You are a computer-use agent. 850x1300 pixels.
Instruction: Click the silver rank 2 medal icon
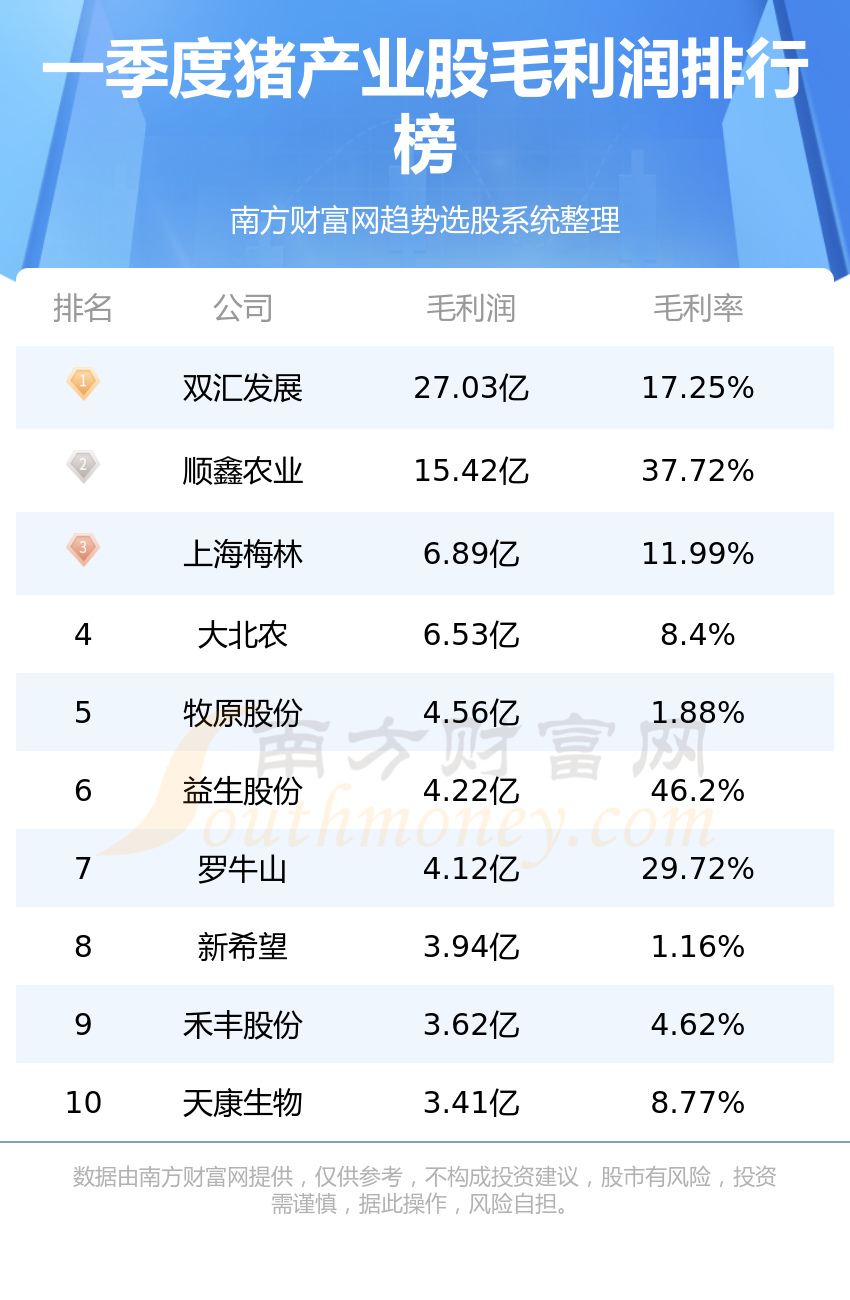[83, 466]
